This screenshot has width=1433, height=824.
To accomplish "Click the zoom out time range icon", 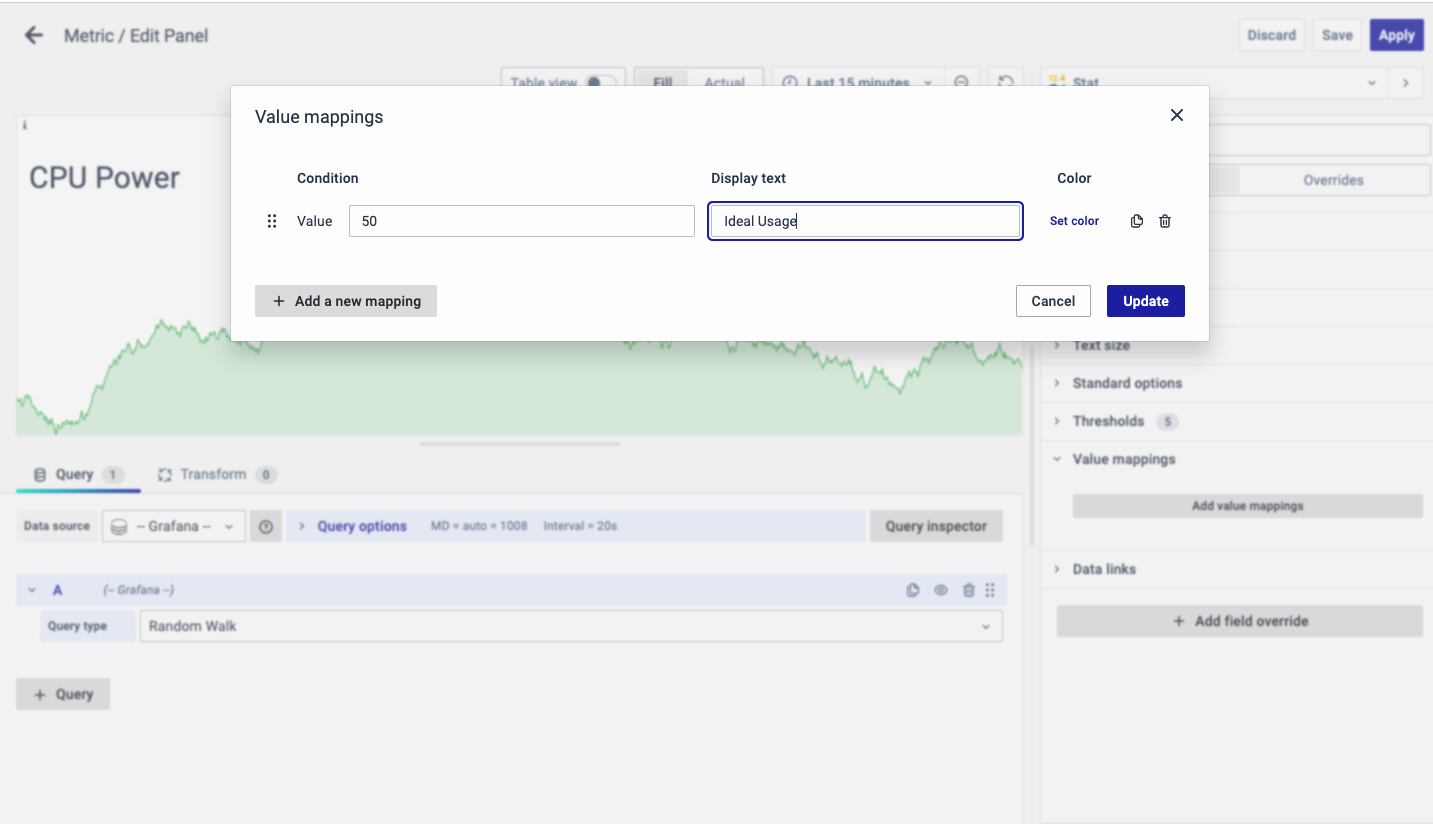I will pos(961,82).
